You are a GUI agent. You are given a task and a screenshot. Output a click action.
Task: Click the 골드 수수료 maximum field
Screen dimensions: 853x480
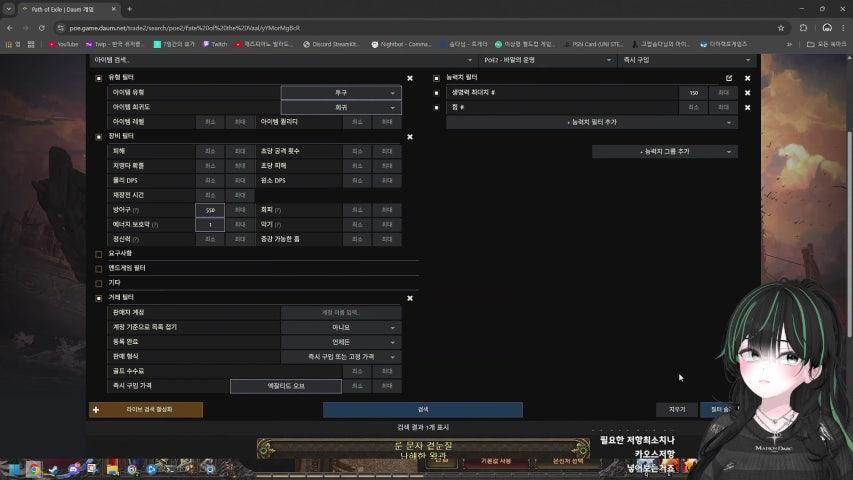387,372
